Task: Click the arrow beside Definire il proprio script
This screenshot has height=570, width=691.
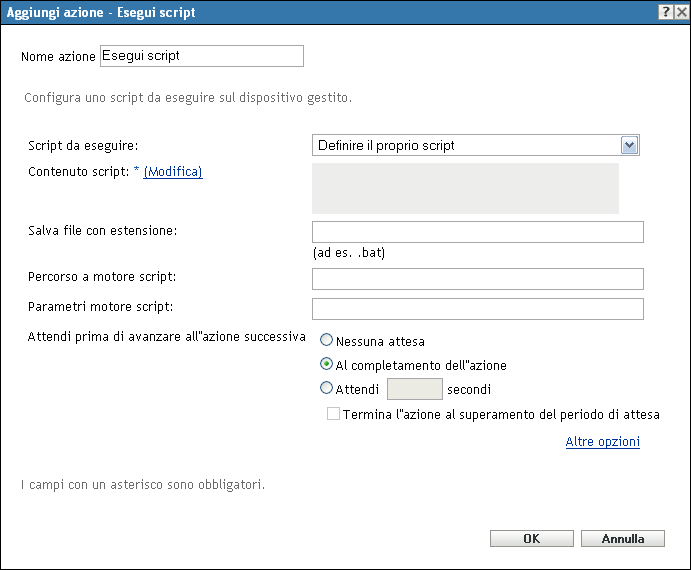Action: click(x=629, y=146)
